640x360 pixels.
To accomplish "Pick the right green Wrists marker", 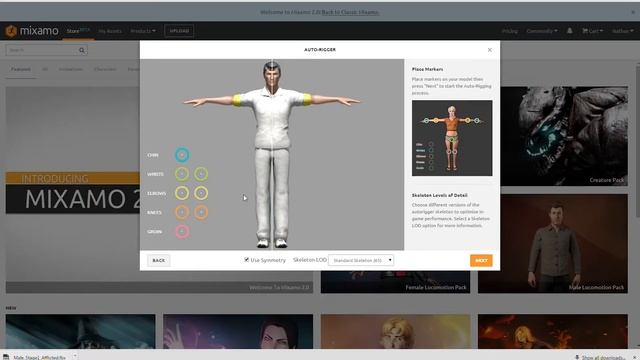I will (201, 174).
